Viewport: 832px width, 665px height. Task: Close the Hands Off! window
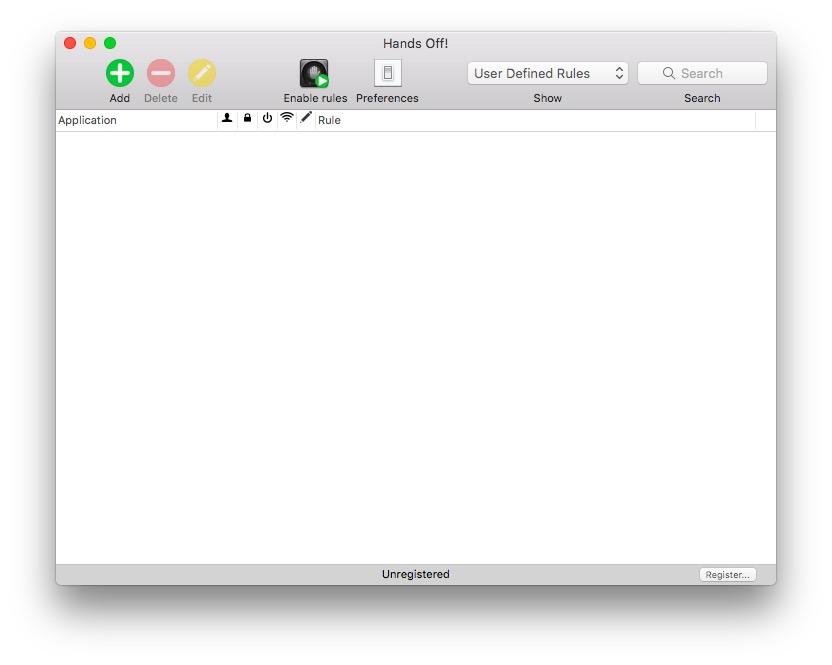tap(70, 43)
